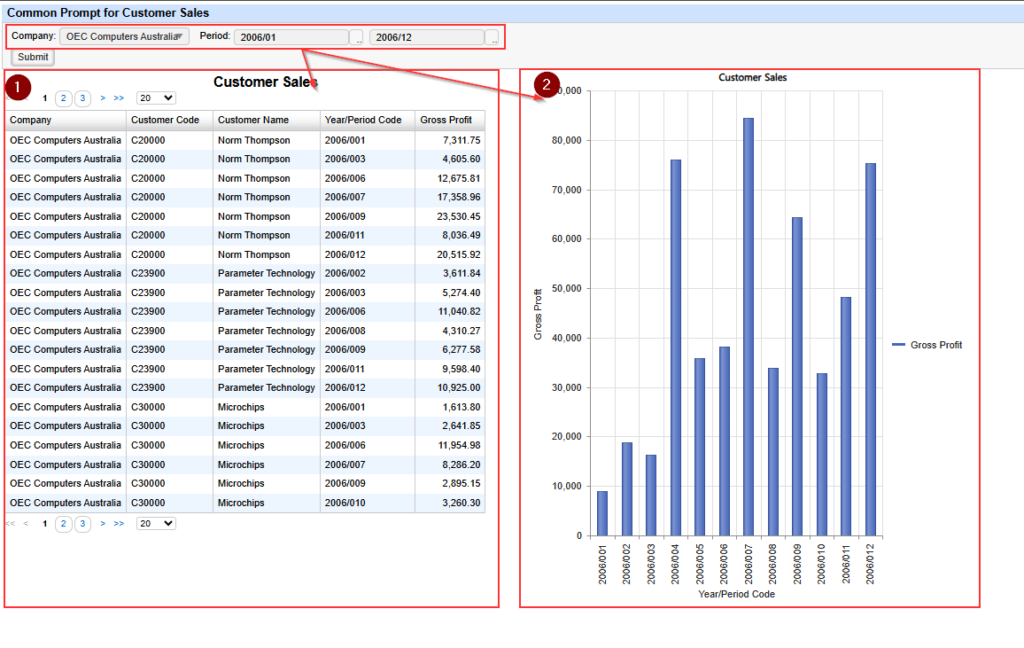Click the Gross Profit legend swatch
Image resolution: width=1024 pixels, height=648 pixels.
click(x=899, y=345)
